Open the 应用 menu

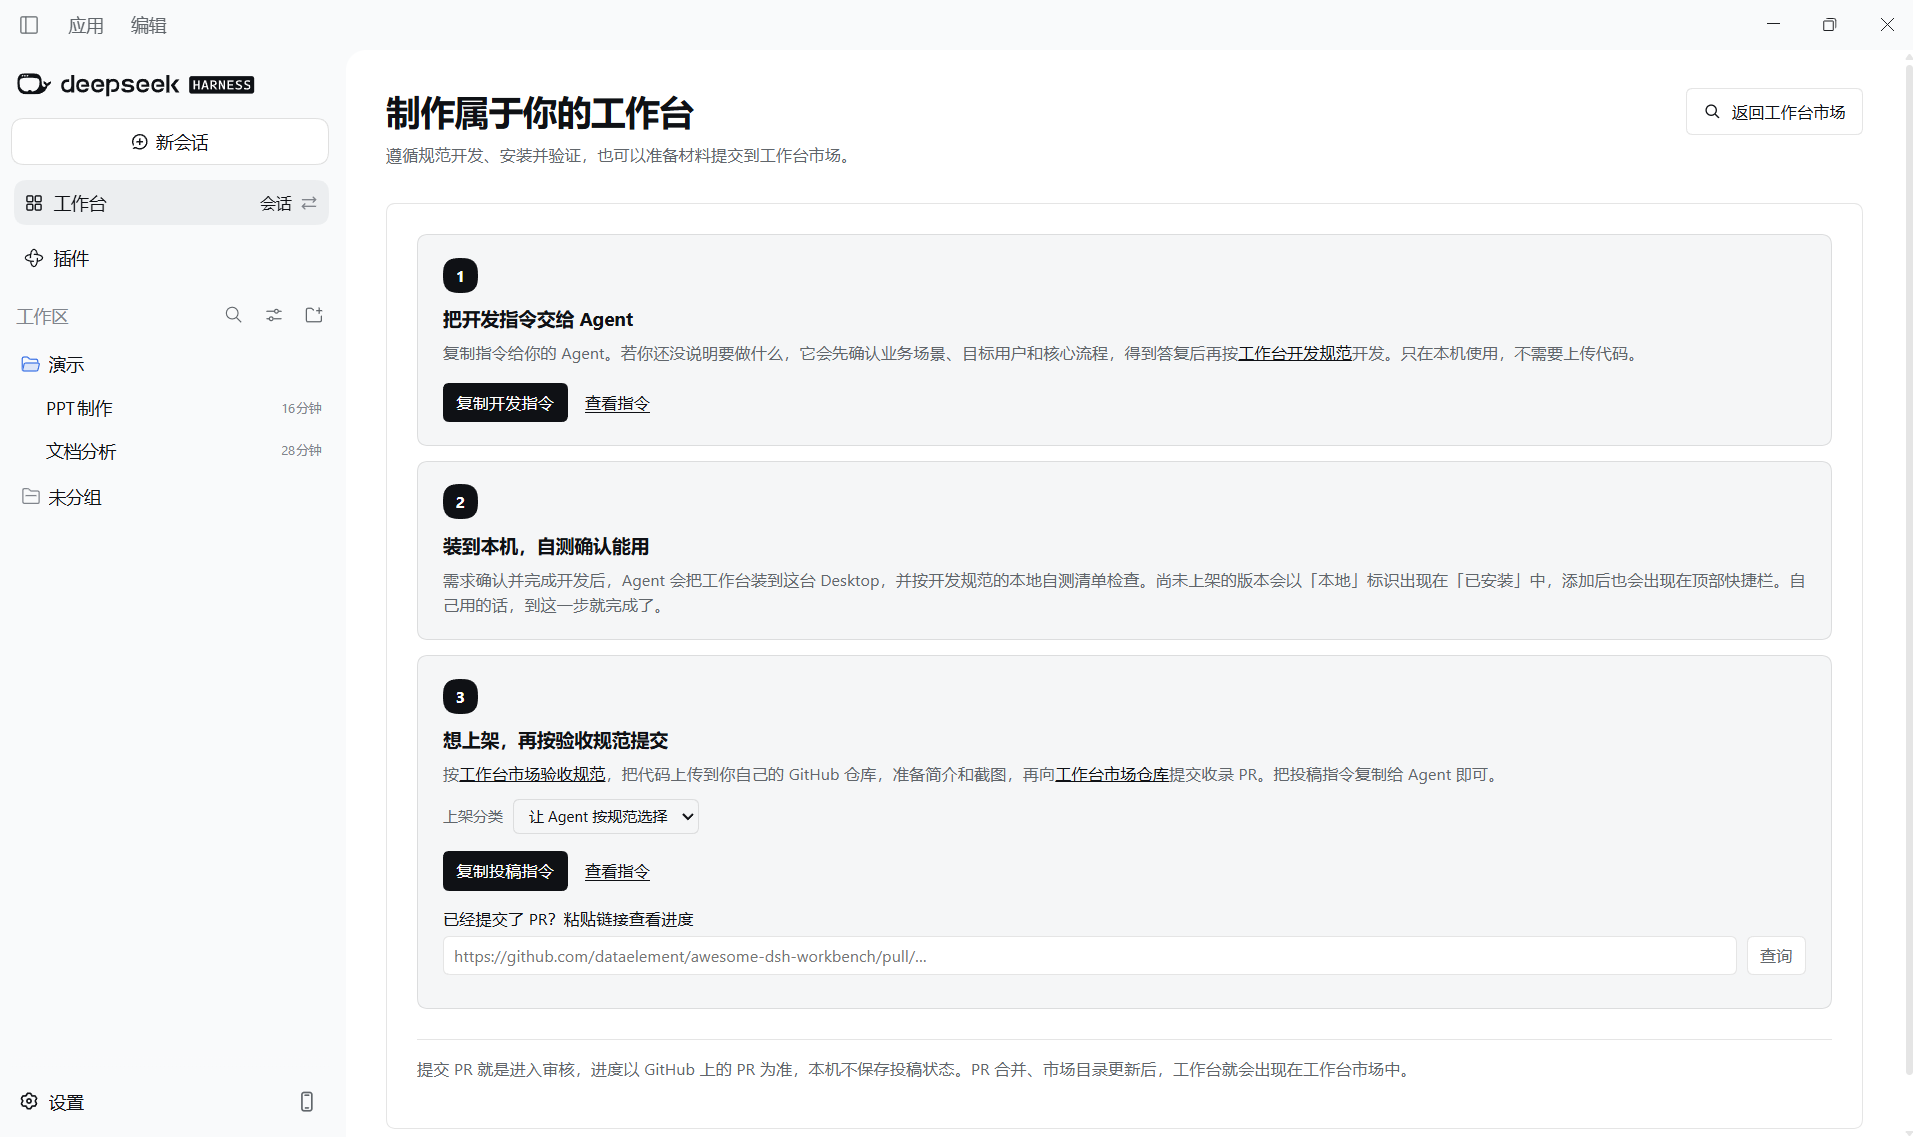pos(86,25)
